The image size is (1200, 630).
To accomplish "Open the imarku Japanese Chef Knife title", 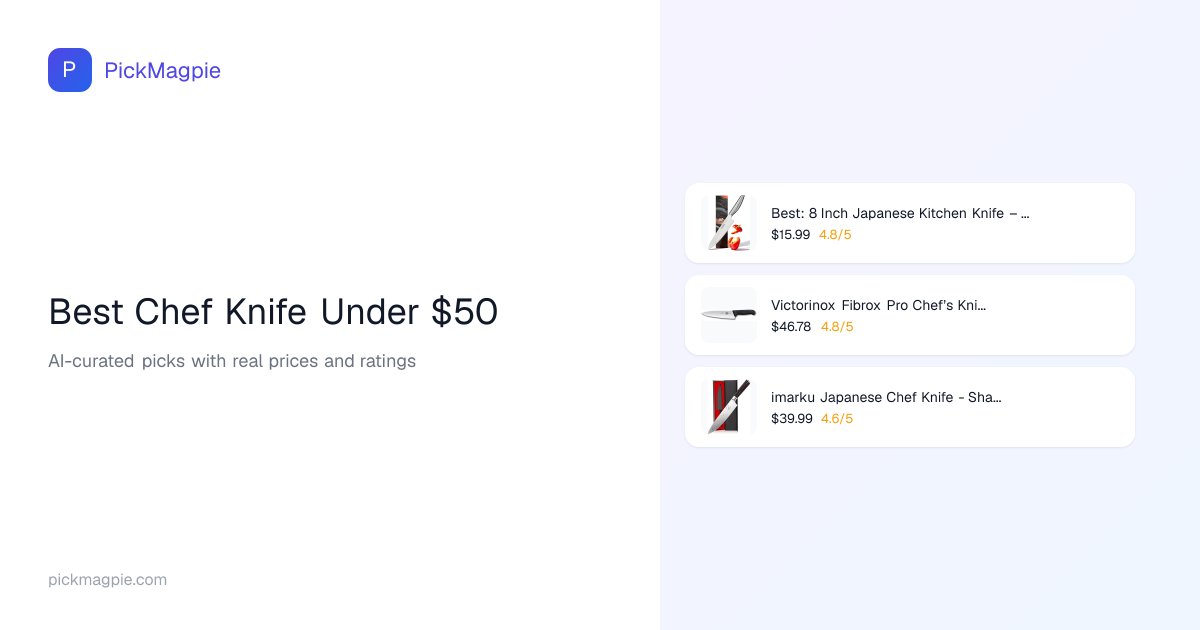I will coord(886,397).
